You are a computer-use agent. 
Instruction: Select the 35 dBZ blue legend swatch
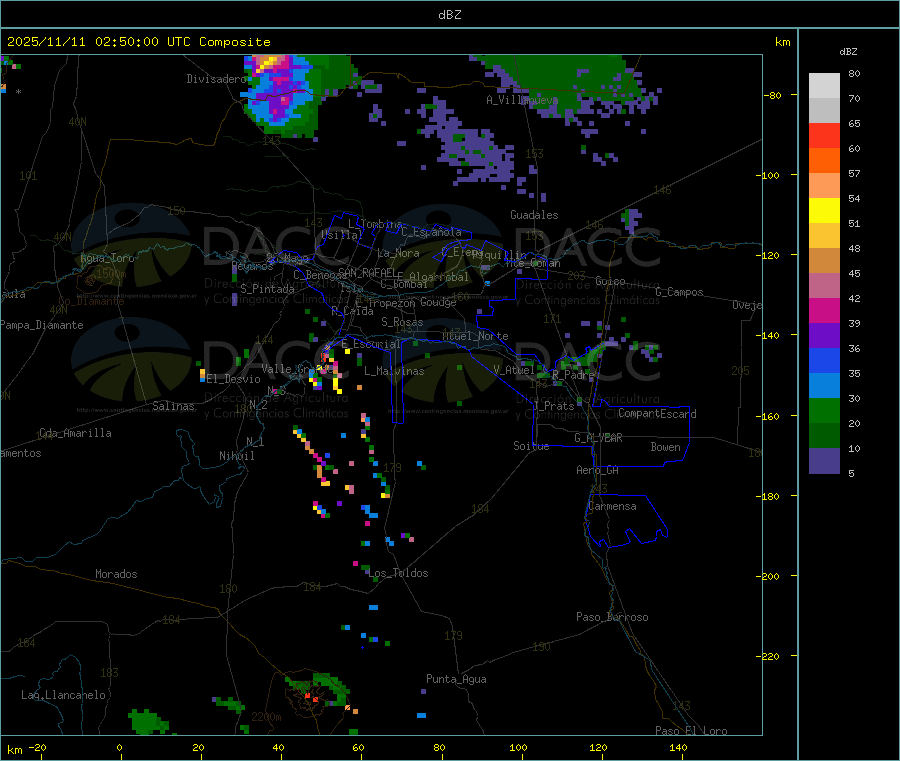[x=824, y=360]
